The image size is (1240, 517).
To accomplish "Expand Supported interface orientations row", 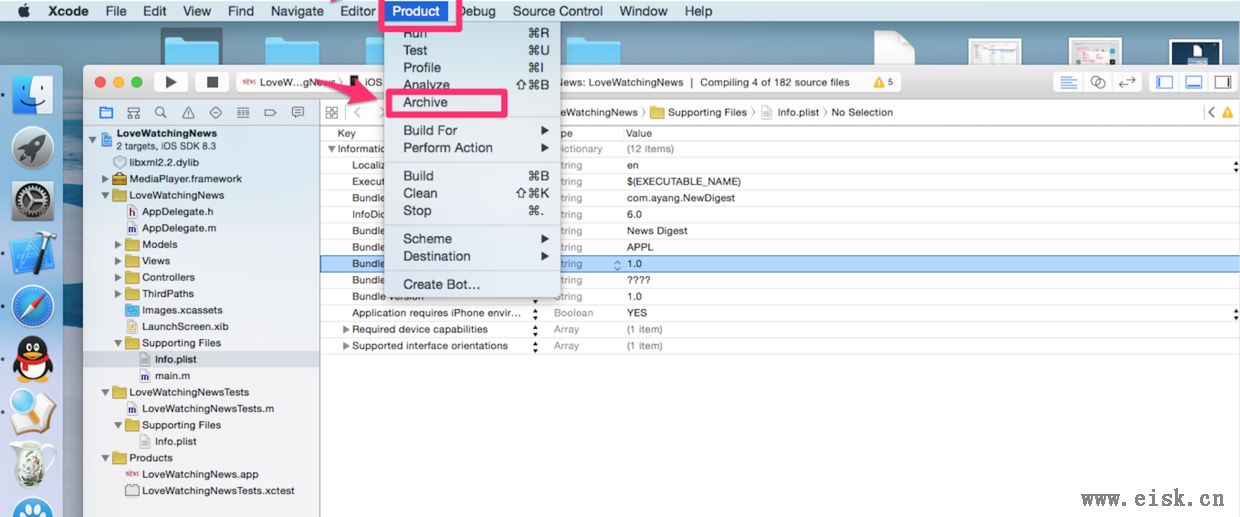I will (347, 346).
